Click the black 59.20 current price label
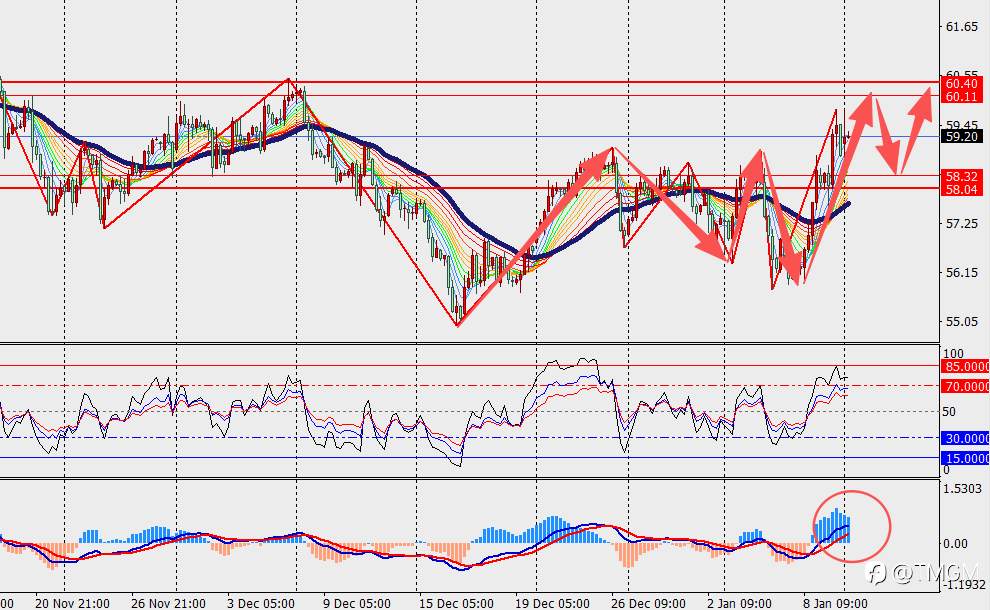Screen dimensions: 990x610 coord(962,136)
